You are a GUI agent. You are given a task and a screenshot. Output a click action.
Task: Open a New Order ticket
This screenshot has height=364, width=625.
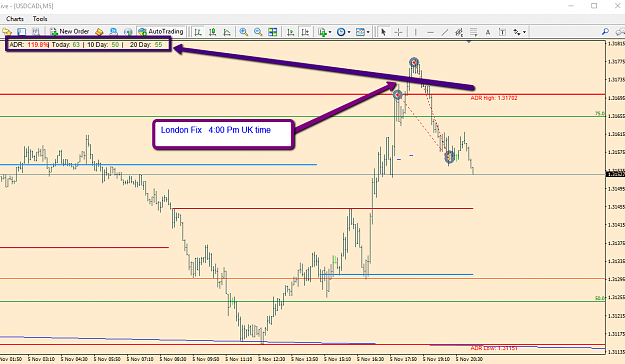[69, 31]
